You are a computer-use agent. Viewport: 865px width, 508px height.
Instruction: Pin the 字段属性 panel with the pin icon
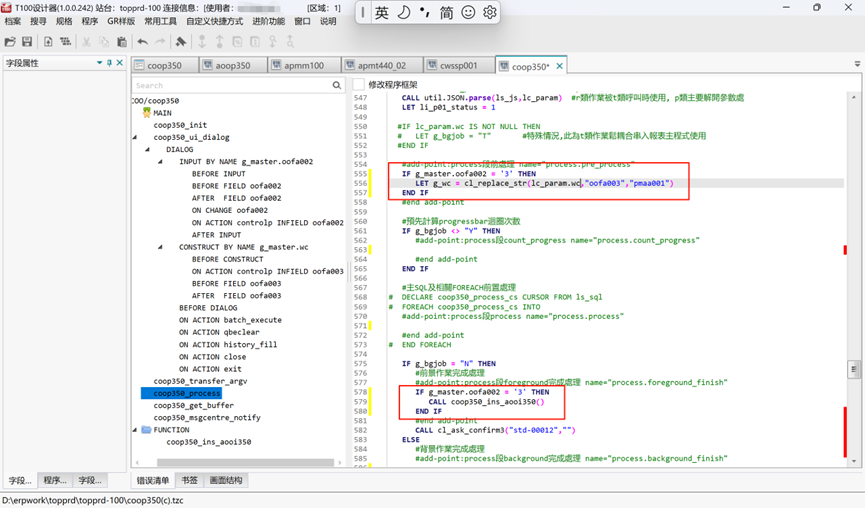(109, 63)
